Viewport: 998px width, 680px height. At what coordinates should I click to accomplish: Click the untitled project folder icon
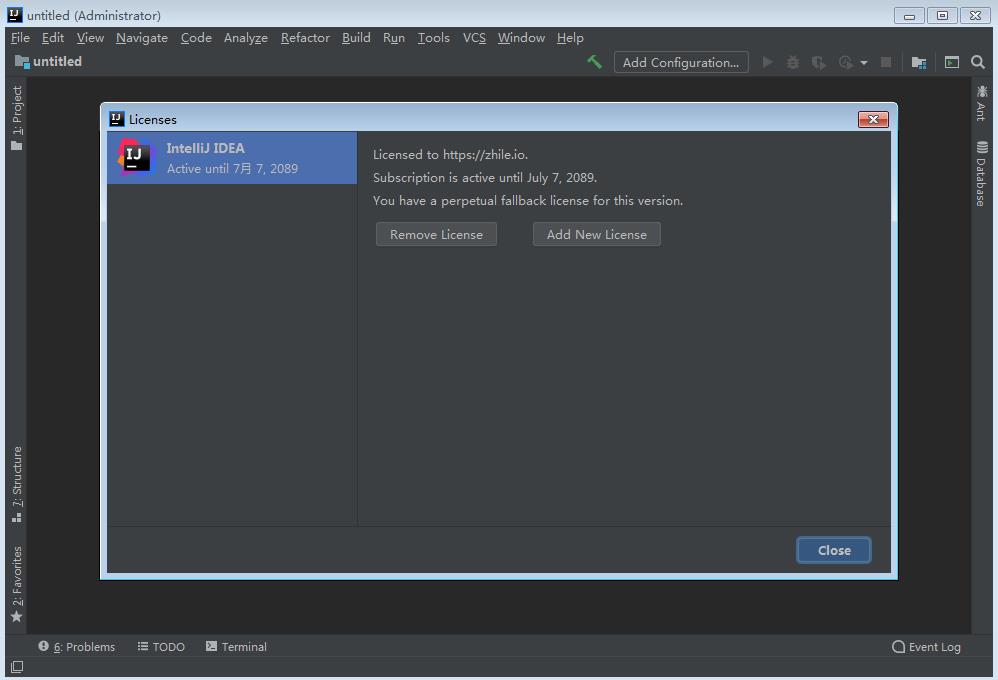(22, 62)
